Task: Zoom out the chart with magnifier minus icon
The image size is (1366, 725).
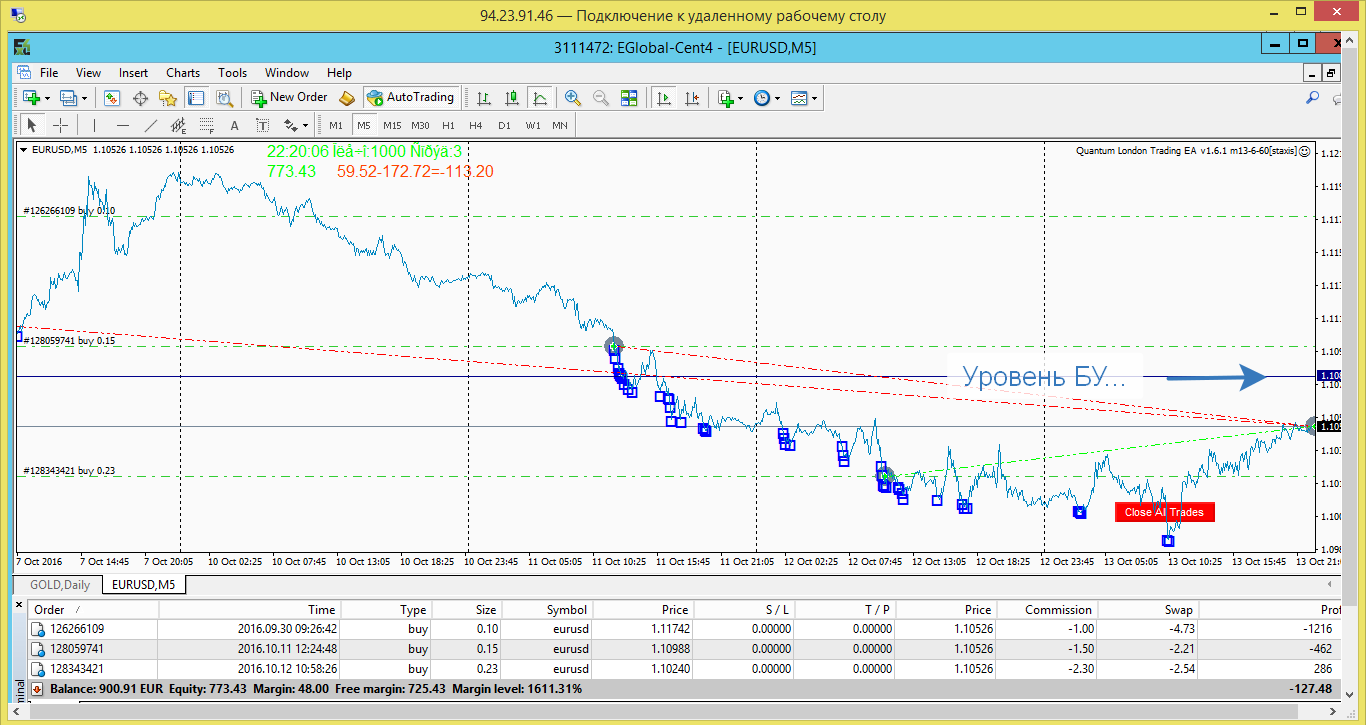Action: [x=601, y=97]
